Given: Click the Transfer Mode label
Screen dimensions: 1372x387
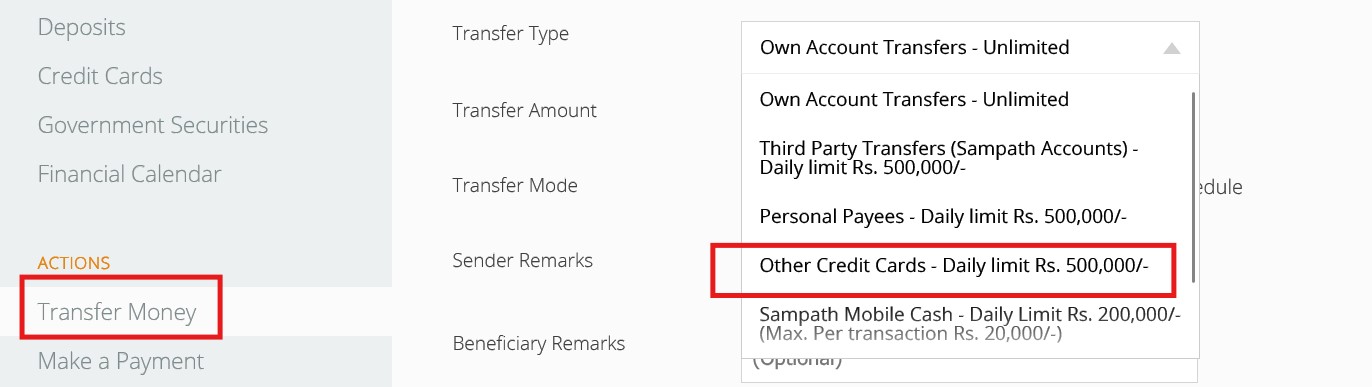Looking at the screenshot, I should click(x=515, y=185).
